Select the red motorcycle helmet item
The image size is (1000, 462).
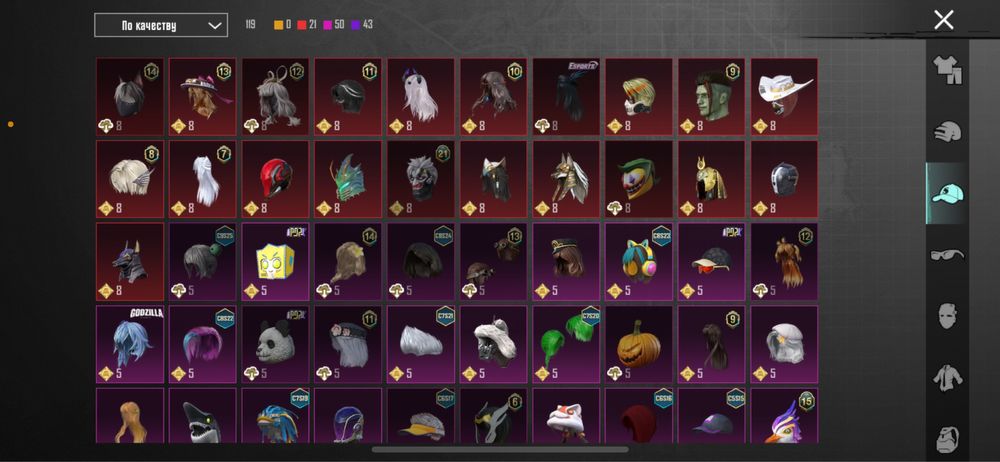click(x=276, y=179)
